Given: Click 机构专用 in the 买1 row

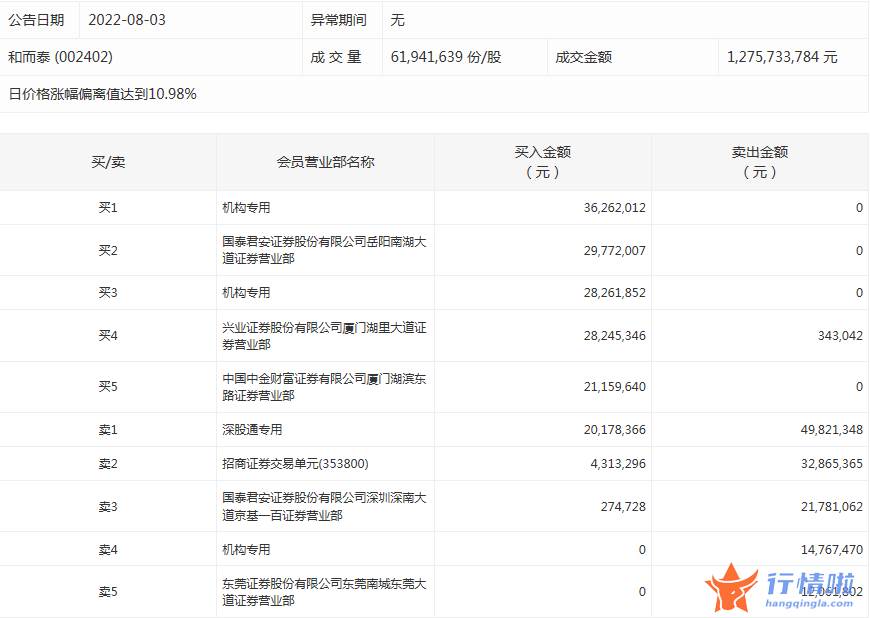Looking at the screenshot, I should pyautogui.click(x=246, y=207).
